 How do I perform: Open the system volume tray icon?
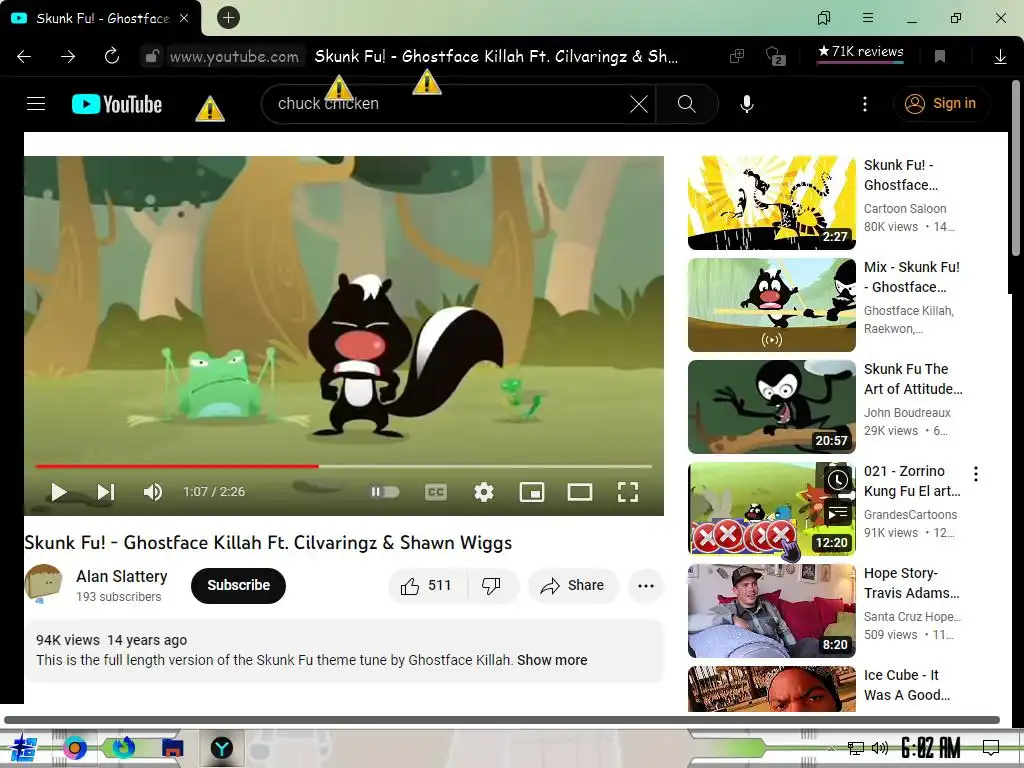pyautogui.click(x=879, y=748)
